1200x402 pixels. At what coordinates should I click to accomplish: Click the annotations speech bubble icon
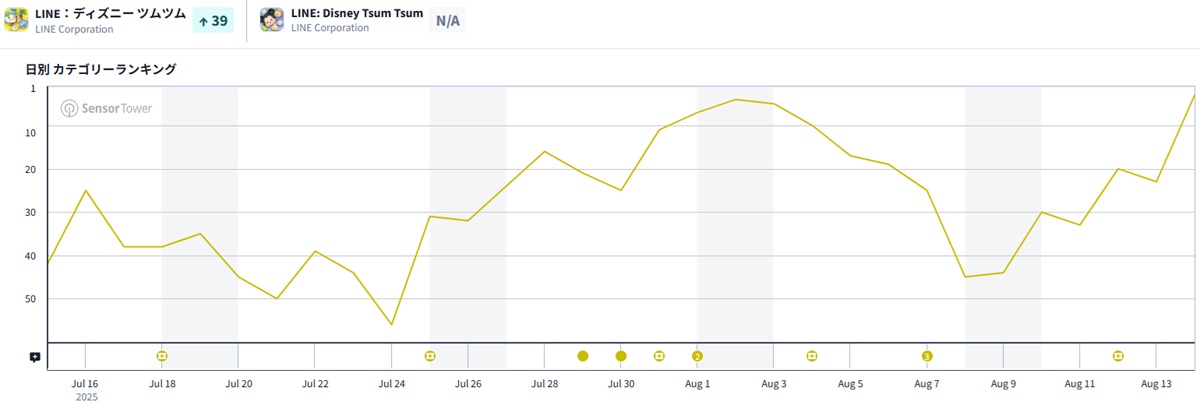(35, 357)
